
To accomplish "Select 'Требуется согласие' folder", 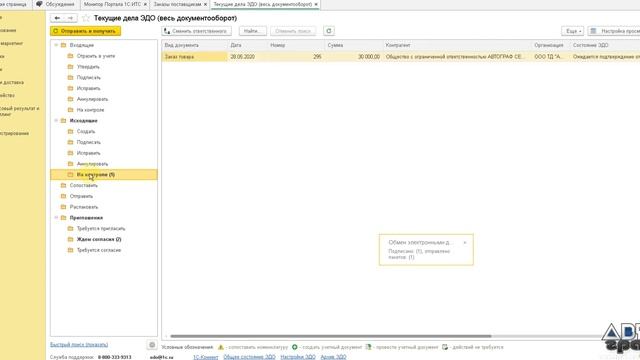I will tap(99, 250).
